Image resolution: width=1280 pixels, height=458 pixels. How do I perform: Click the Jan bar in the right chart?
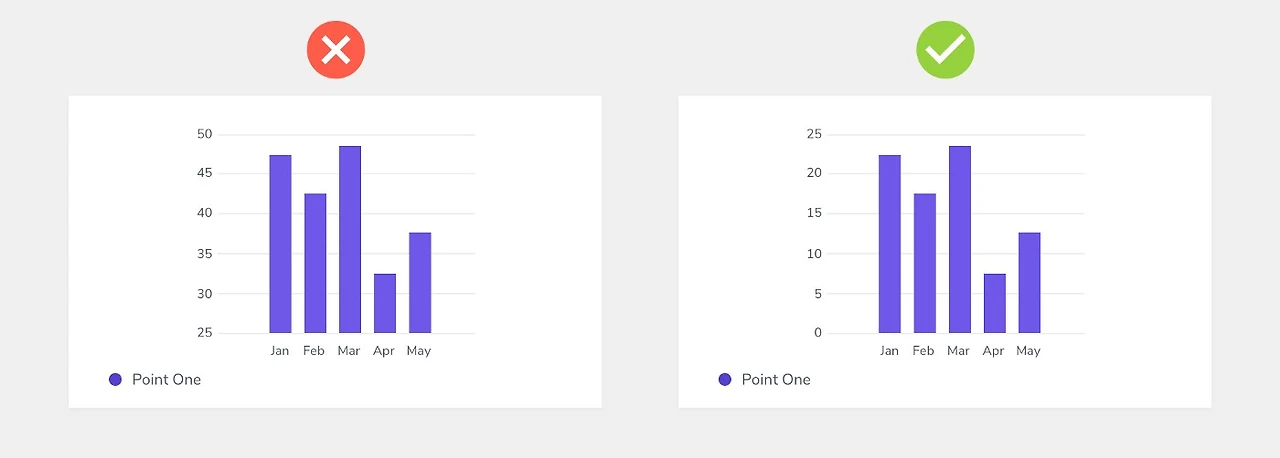[890, 244]
